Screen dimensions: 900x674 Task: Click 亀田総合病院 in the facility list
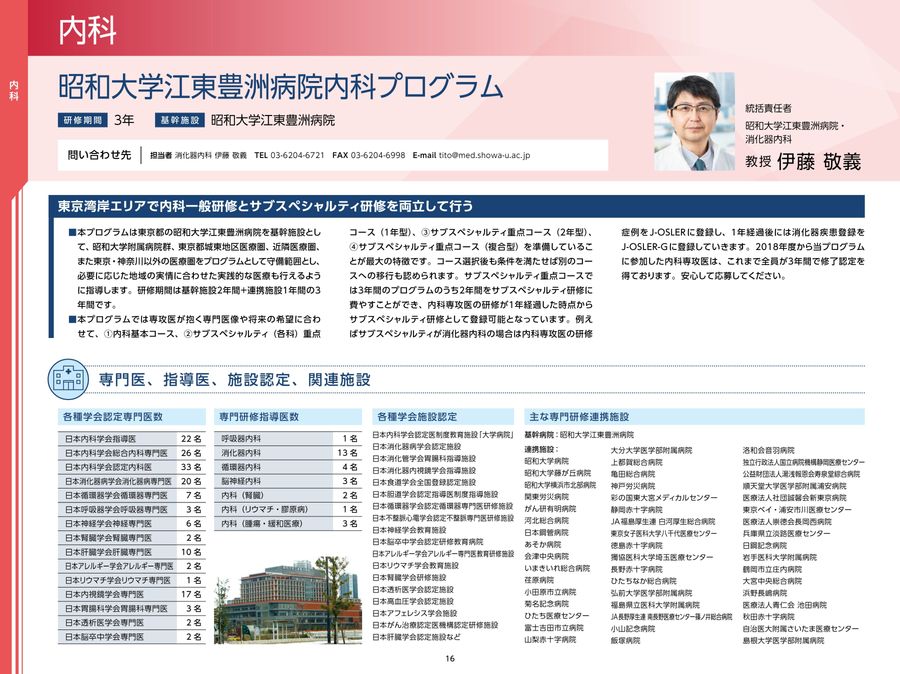click(633, 474)
